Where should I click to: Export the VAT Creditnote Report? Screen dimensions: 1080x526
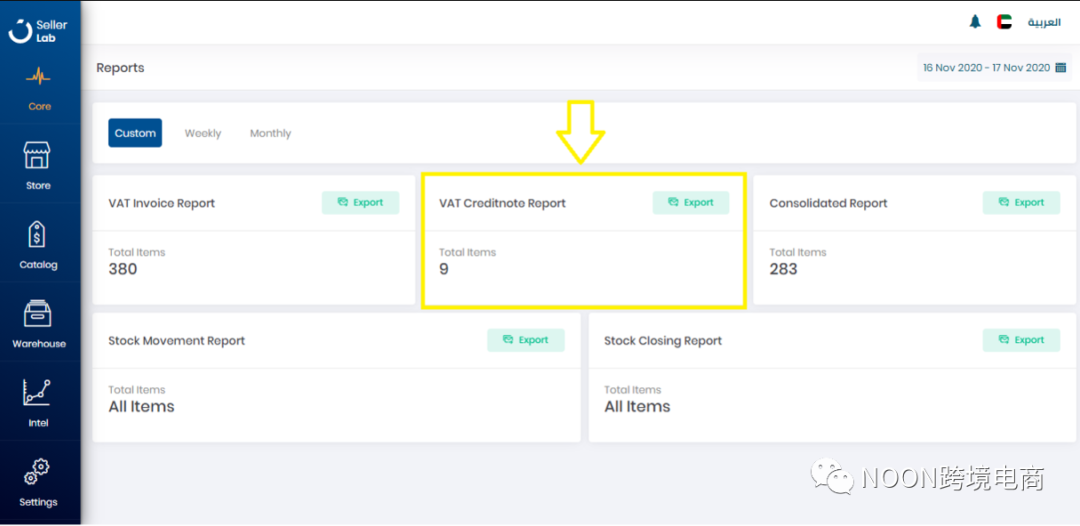pos(691,203)
